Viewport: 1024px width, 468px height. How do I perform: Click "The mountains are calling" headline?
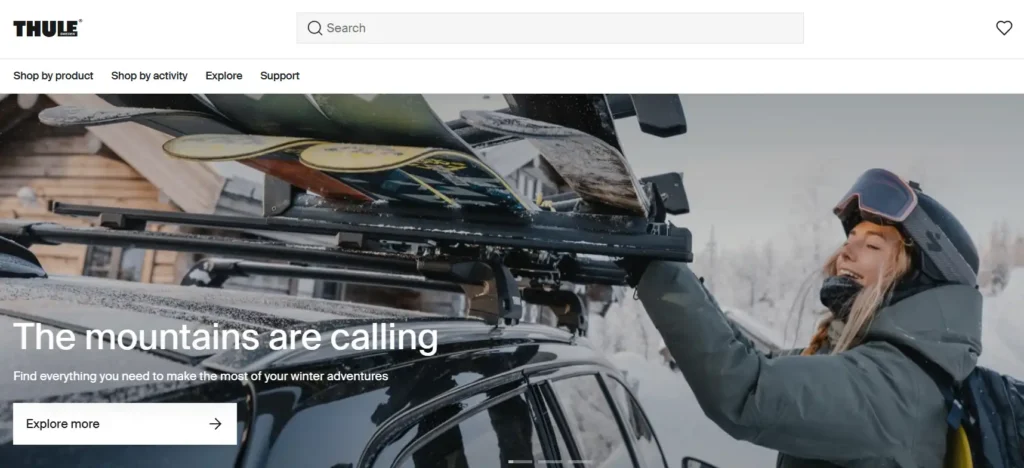225,337
